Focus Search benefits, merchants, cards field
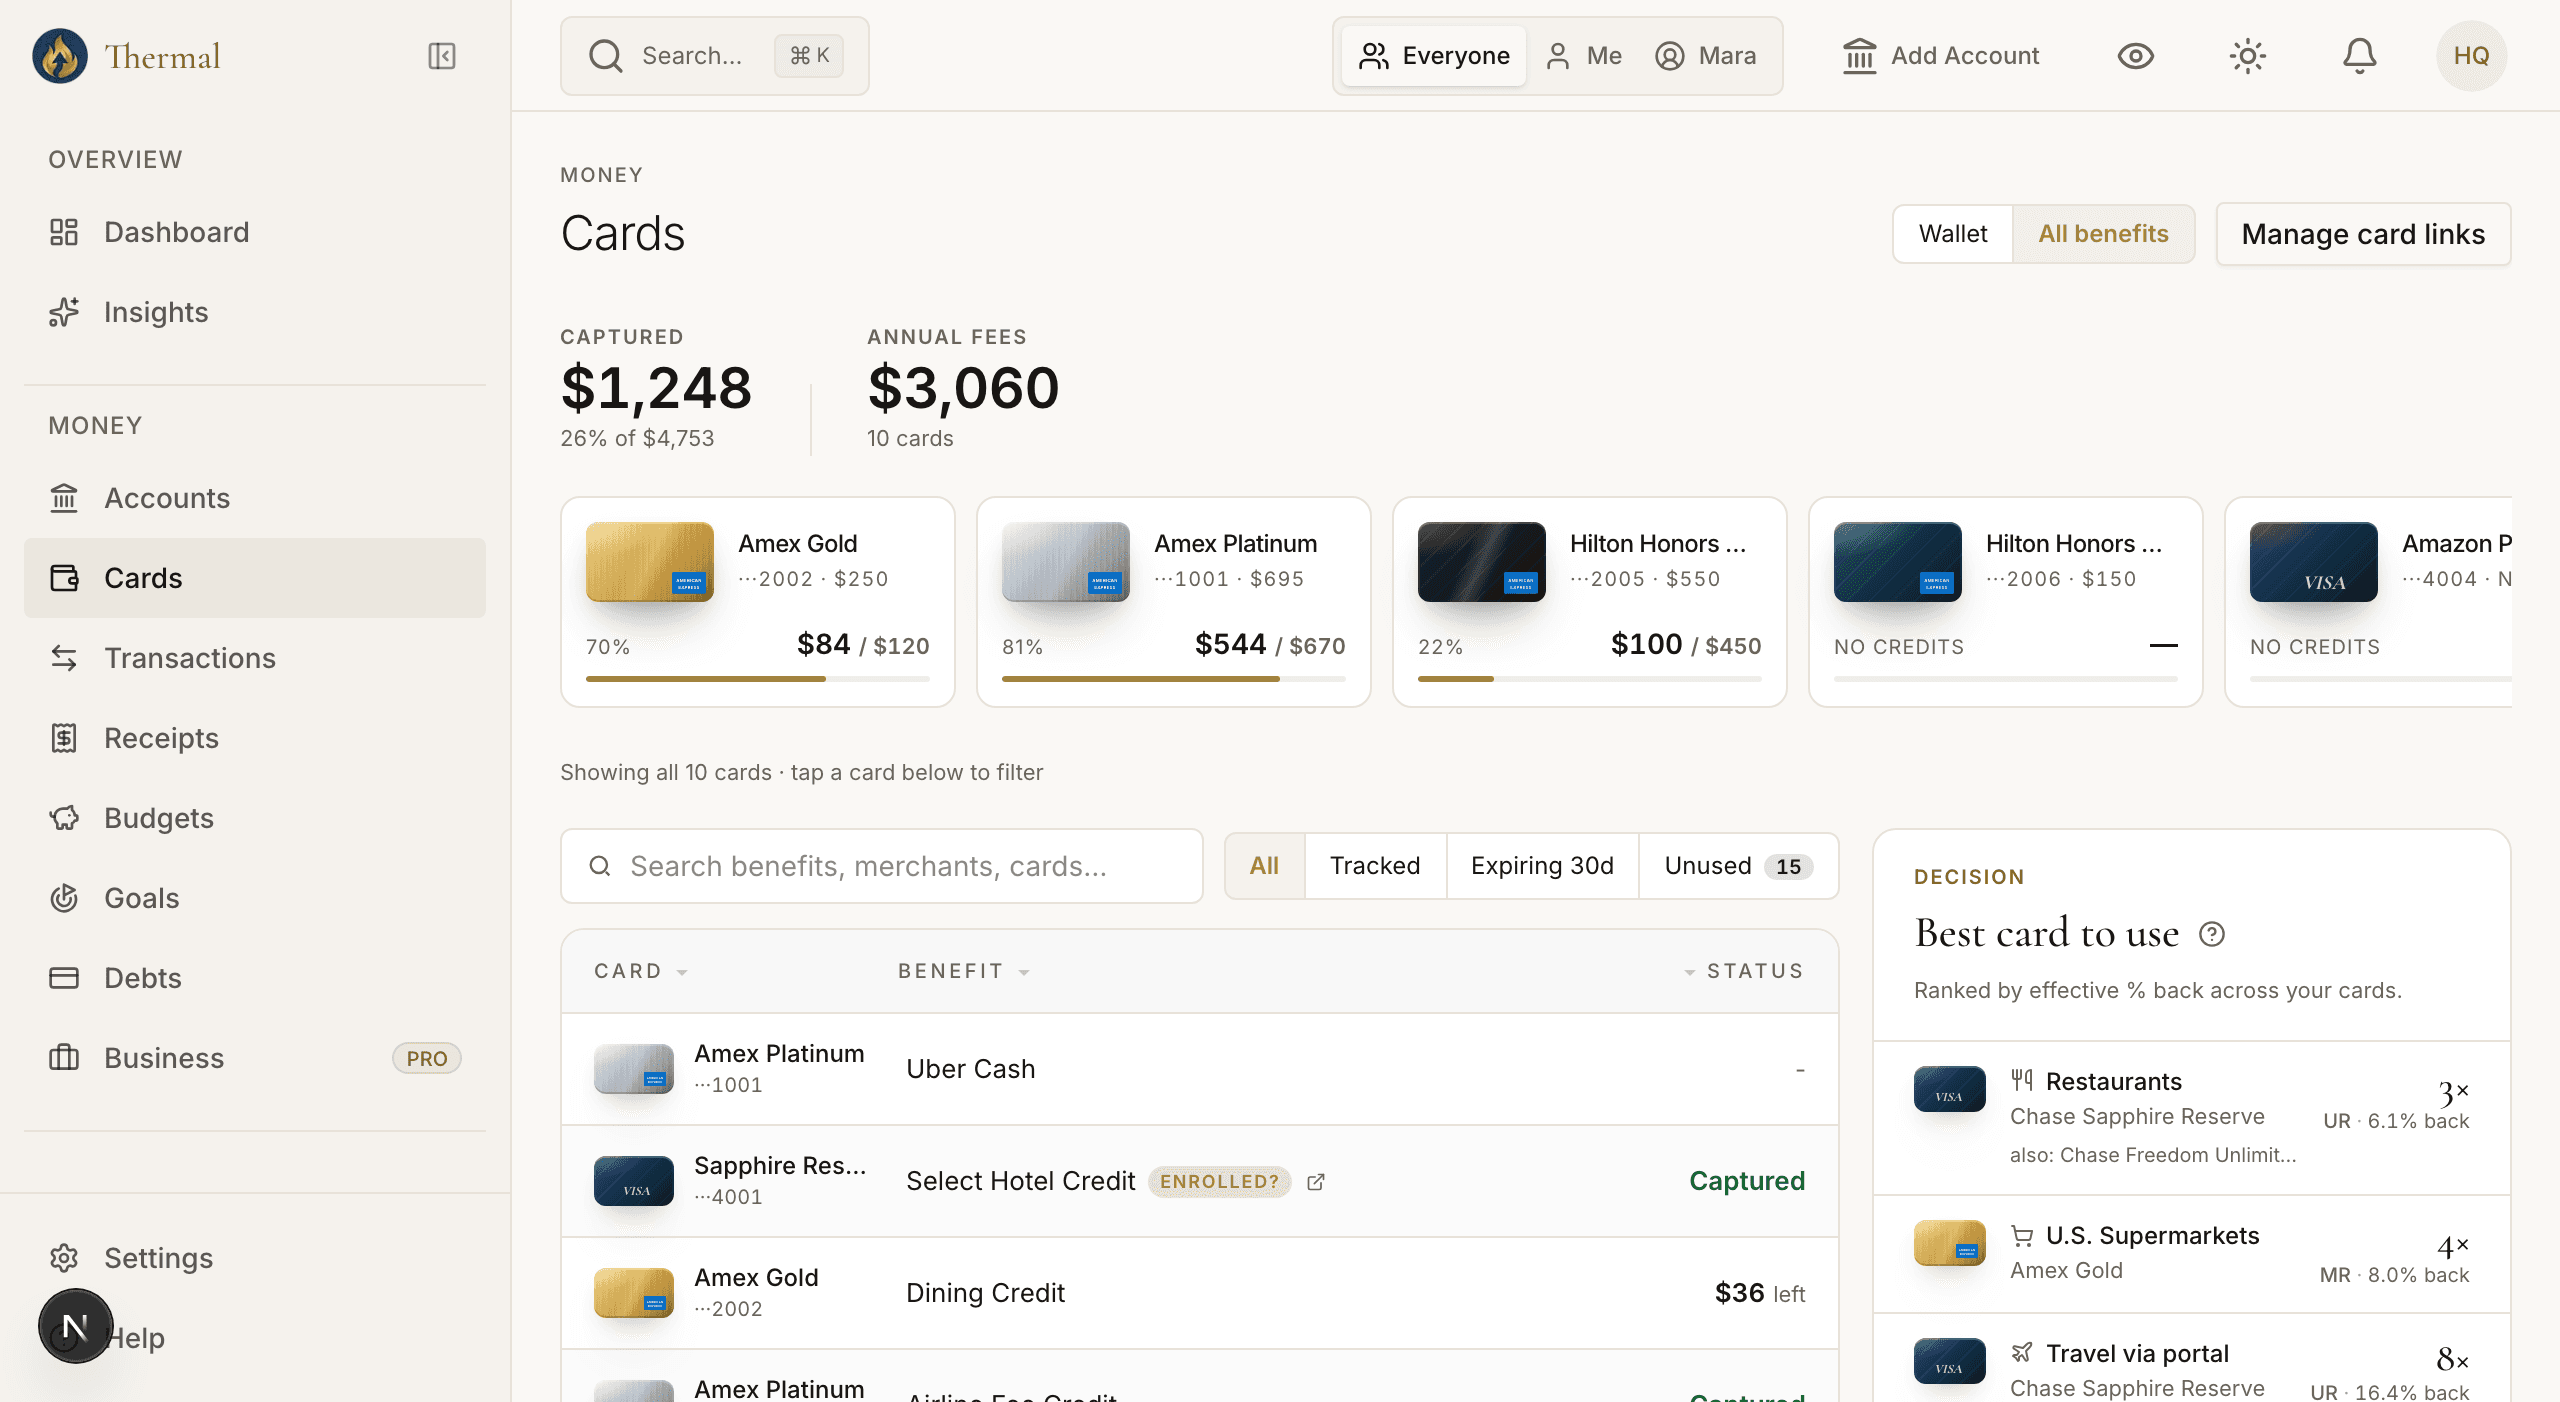This screenshot has width=2560, height=1402. click(882, 866)
